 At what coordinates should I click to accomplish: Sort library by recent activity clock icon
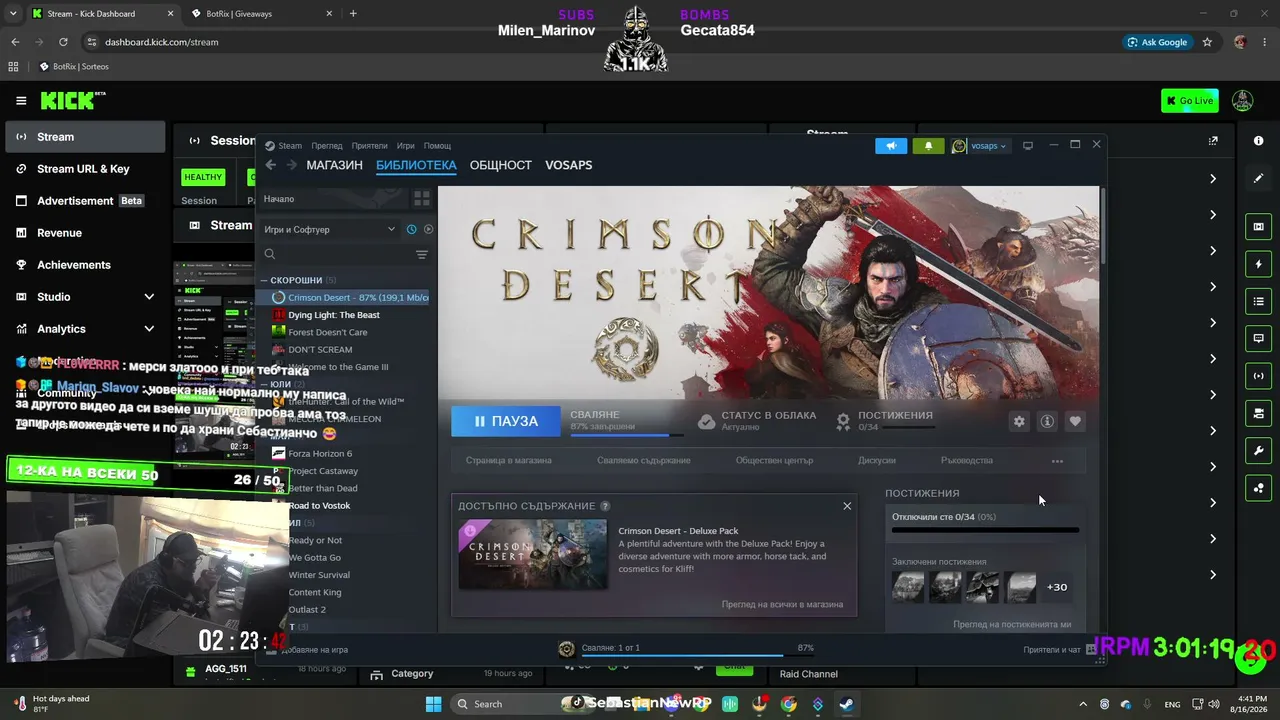[x=411, y=229]
